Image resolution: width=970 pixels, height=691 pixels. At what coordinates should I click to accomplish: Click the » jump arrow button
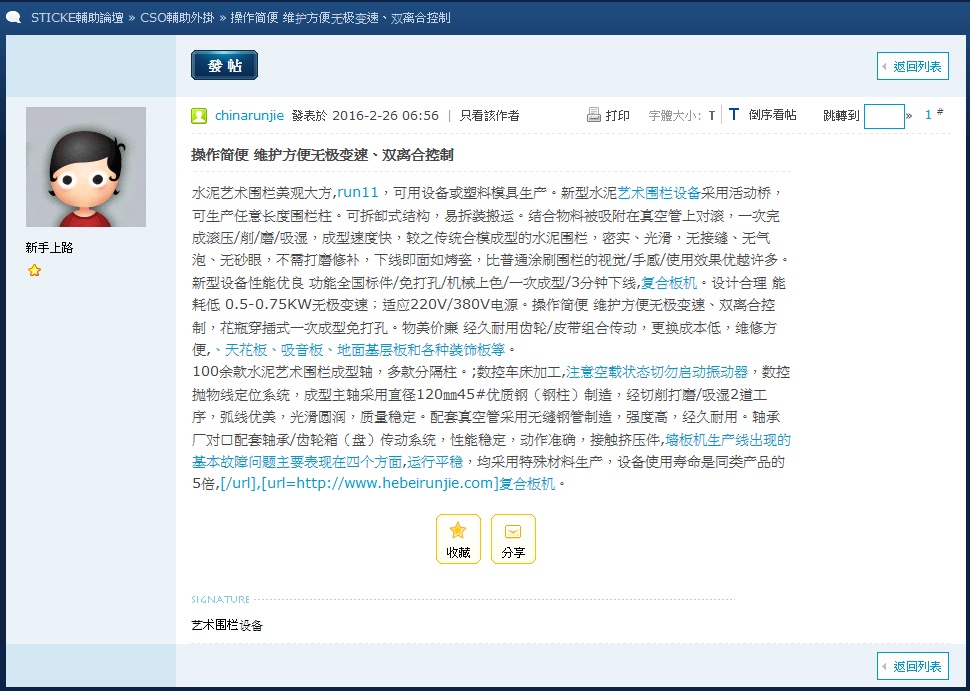[909, 116]
